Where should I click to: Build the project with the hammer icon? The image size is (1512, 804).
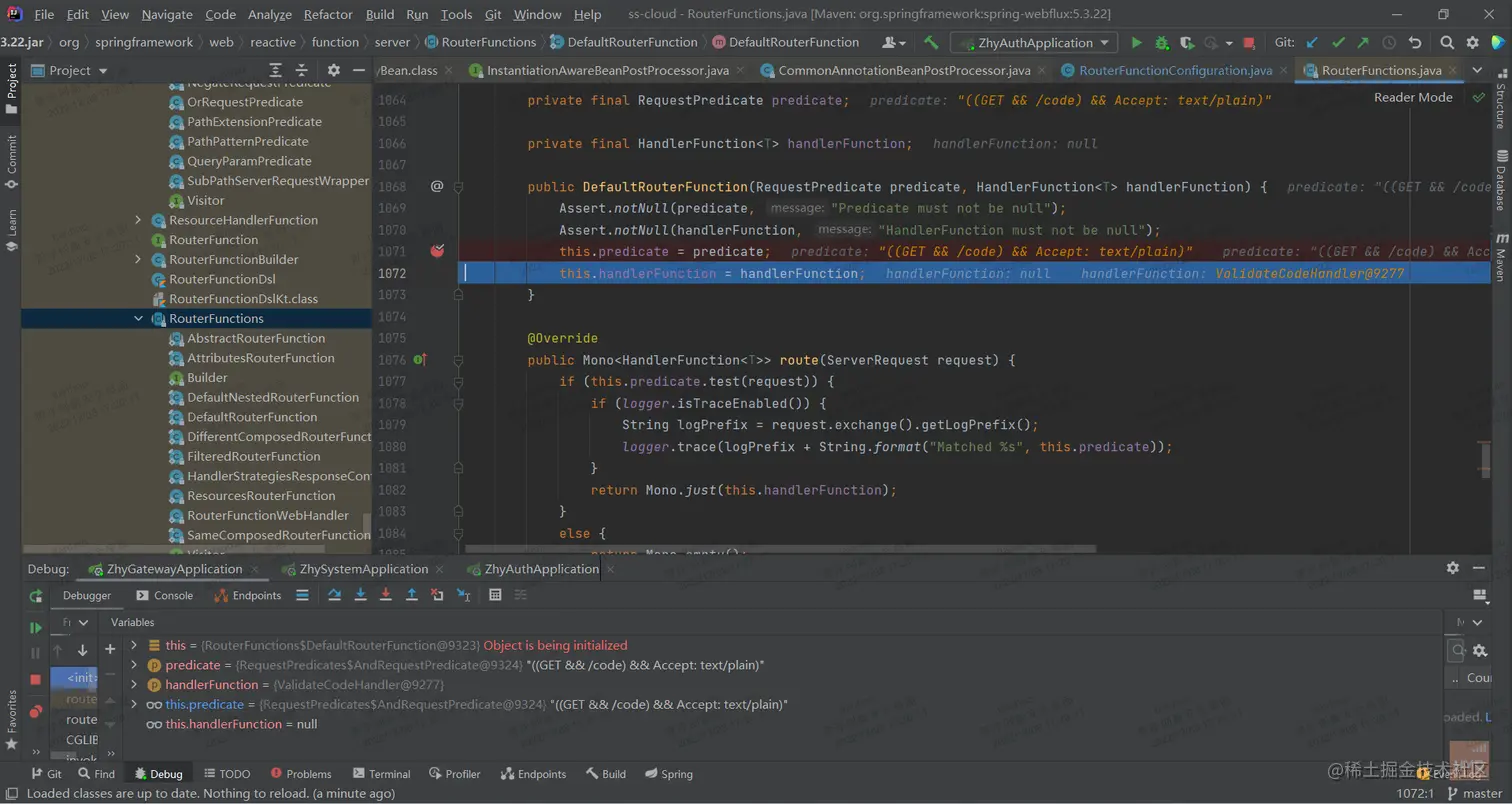tap(931, 43)
